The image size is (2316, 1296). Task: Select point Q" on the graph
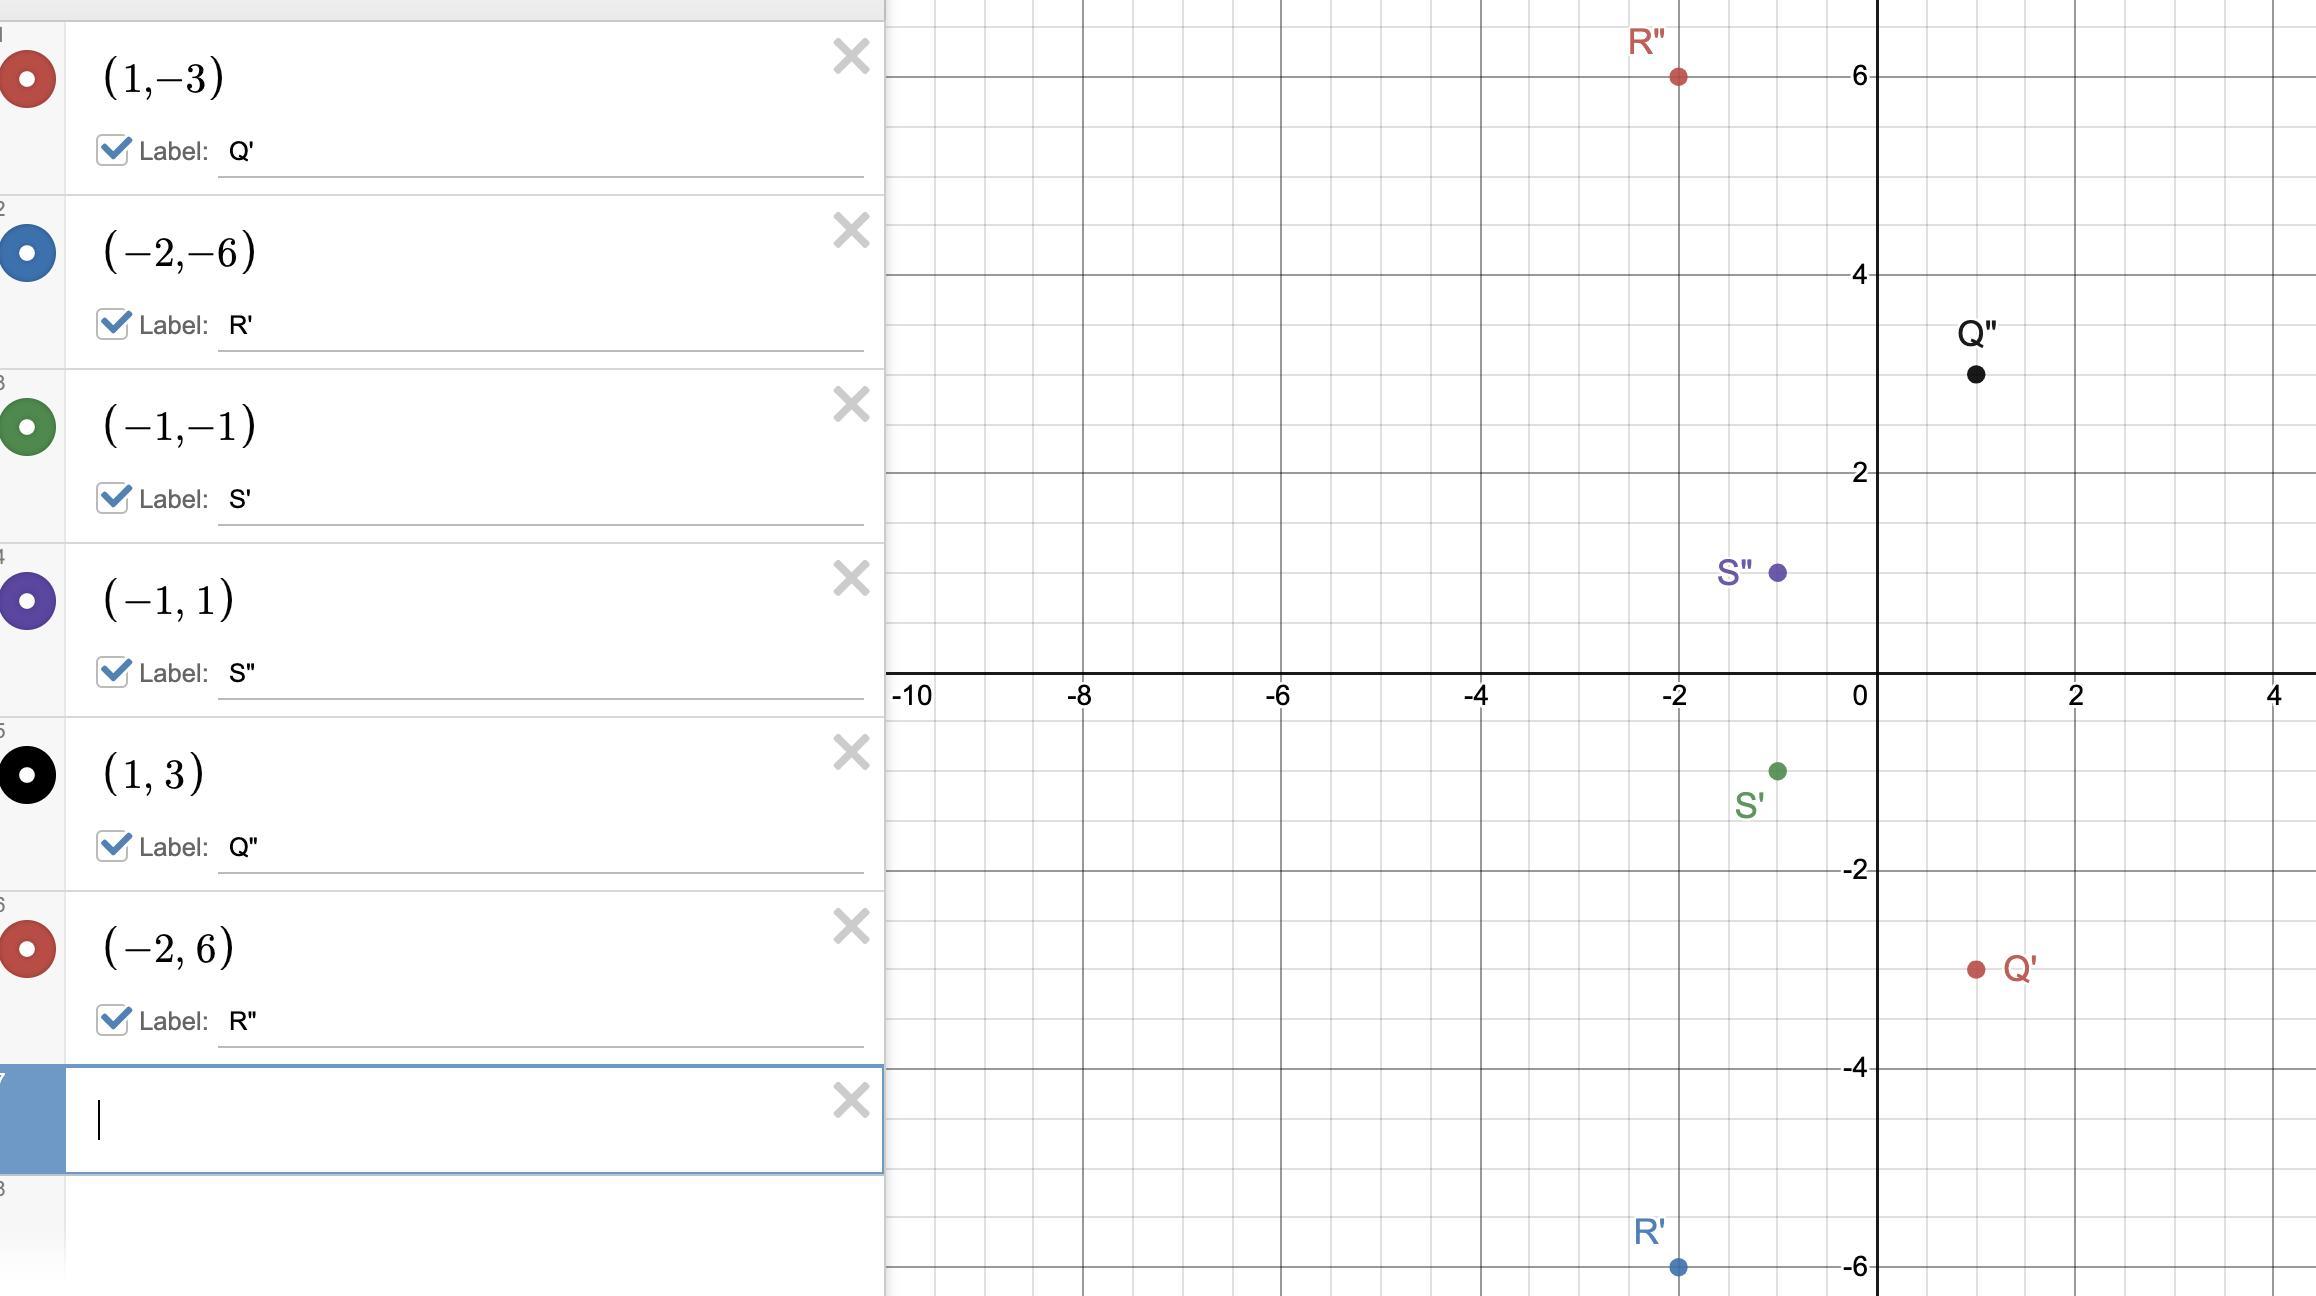[1975, 374]
